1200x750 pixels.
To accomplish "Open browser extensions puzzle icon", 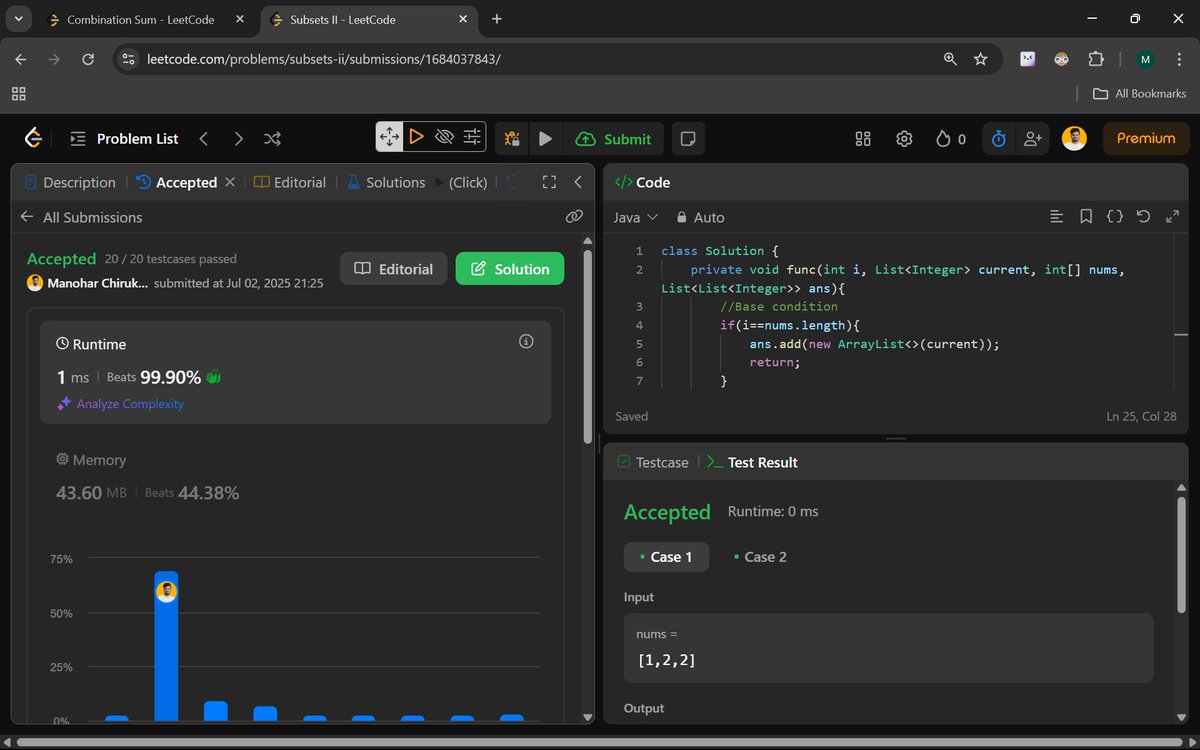I will click(1096, 59).
